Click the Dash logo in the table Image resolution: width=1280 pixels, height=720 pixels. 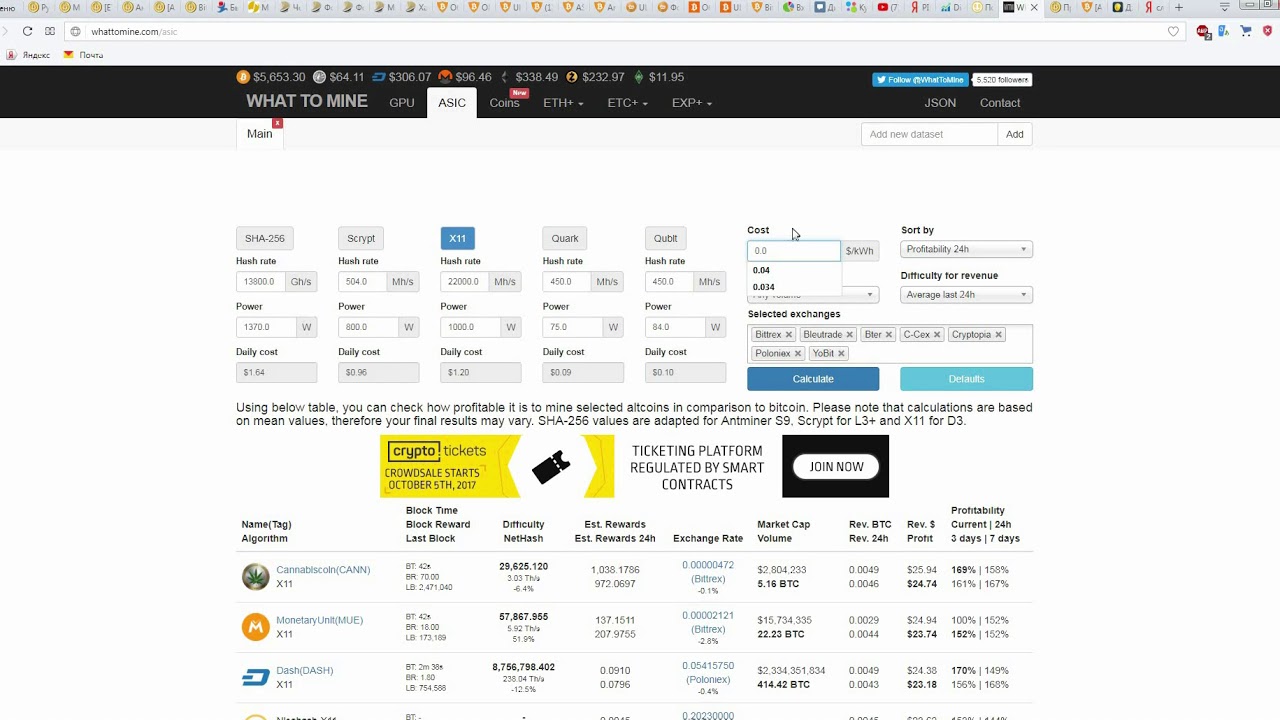point(256,678)
